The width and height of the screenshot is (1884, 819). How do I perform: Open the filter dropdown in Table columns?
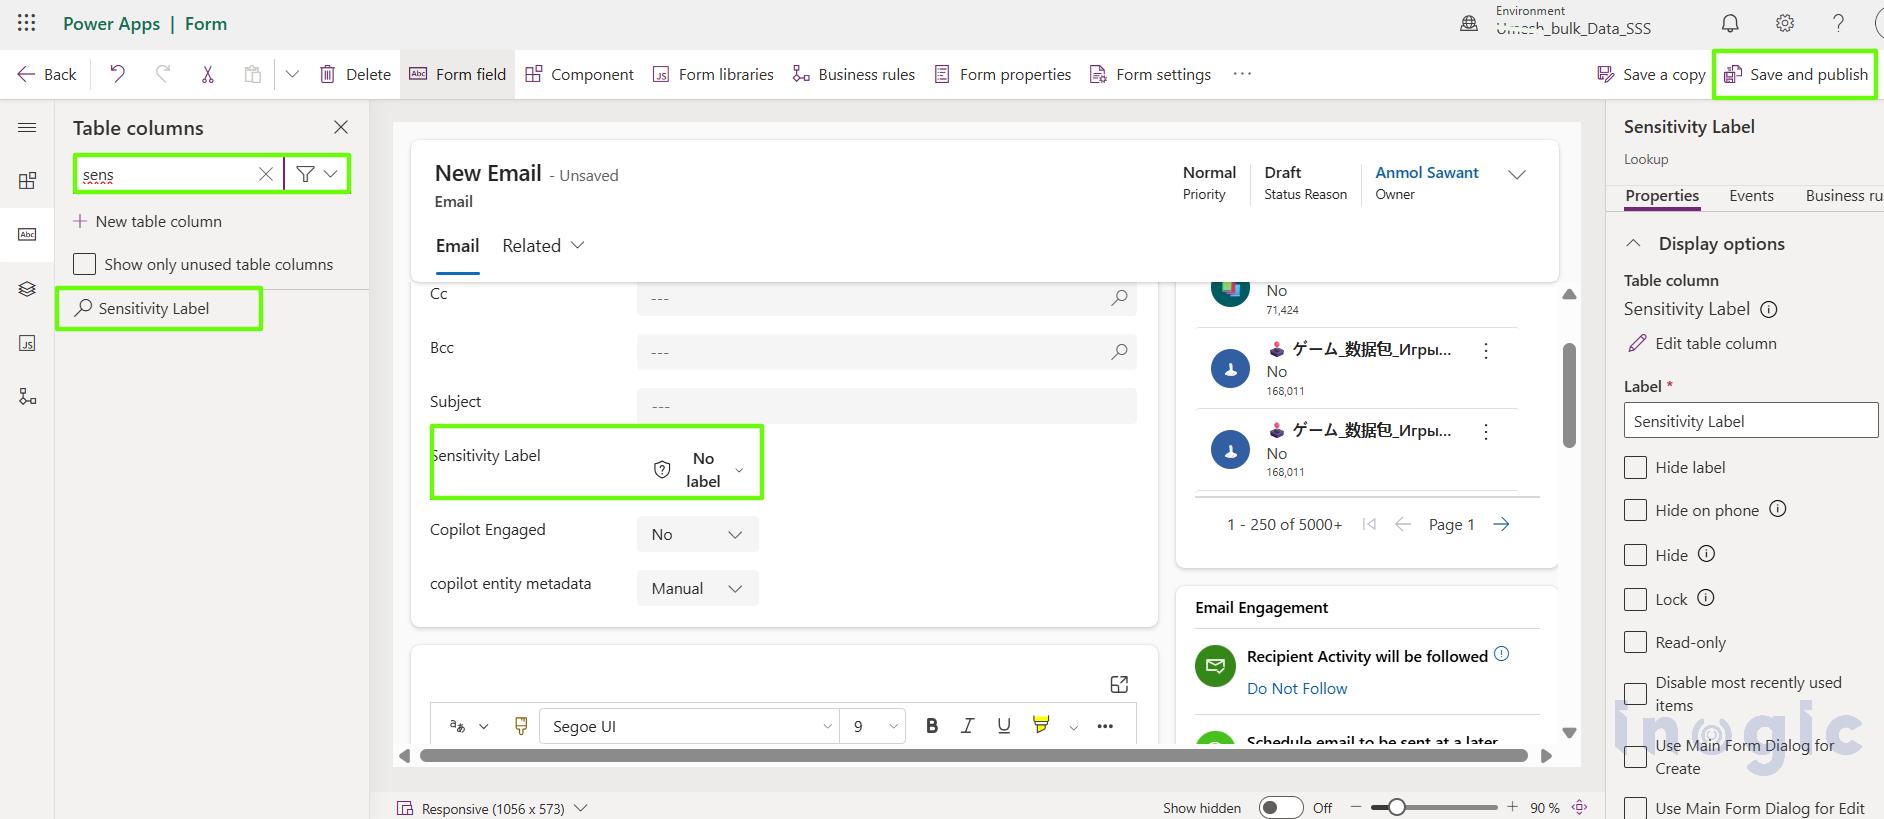[317, 174]
